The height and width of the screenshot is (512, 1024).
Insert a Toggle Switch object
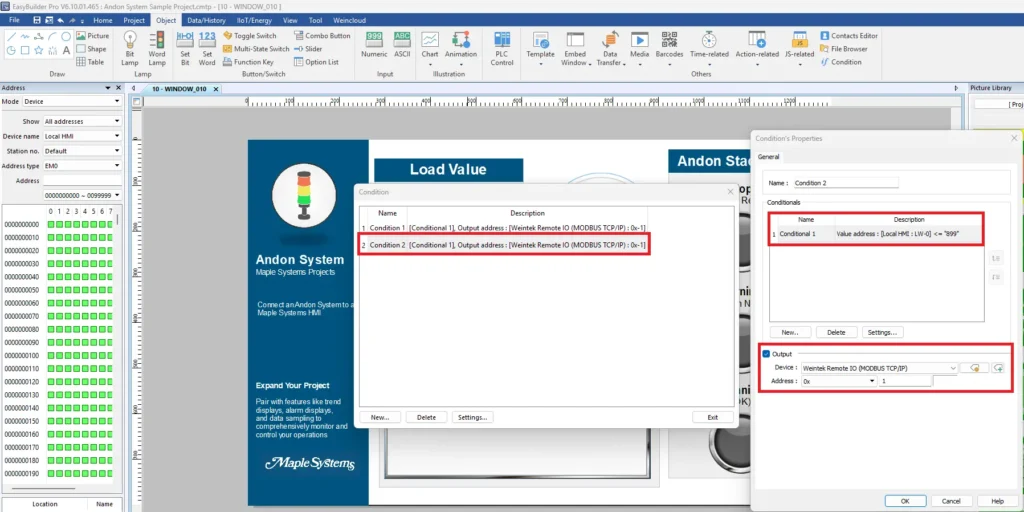tap(250, 36)
